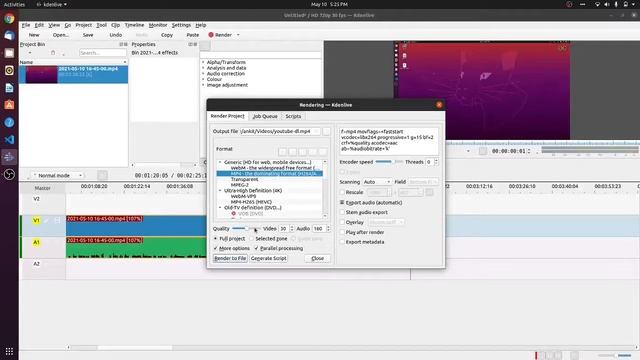Select WebM-VP9 format
This screenshot has width=640, height=360.
244,196
